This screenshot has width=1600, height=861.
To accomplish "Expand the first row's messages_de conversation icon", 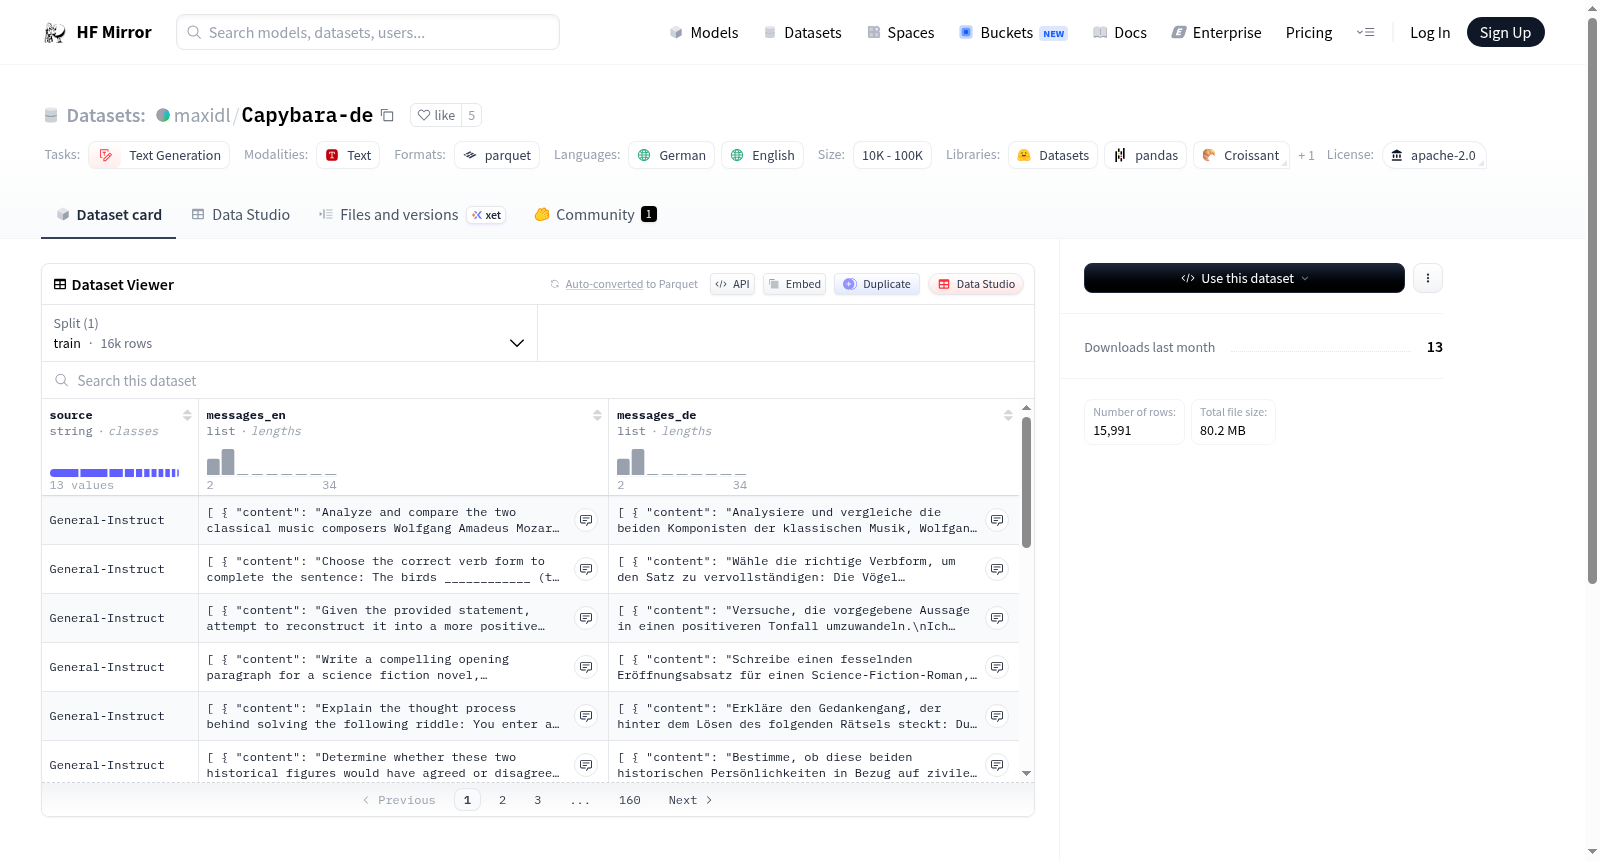I will 997,520.
